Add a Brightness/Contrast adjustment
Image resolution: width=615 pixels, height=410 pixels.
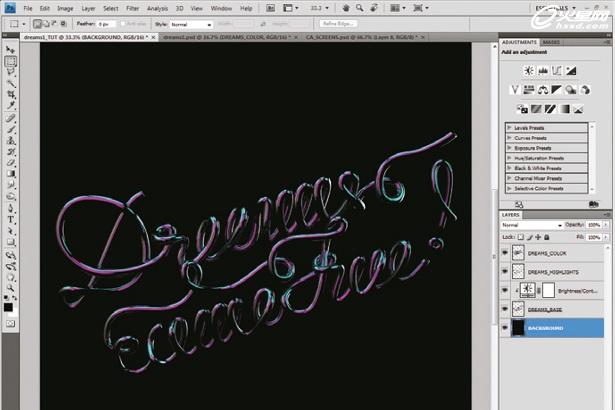coord(529,71)
